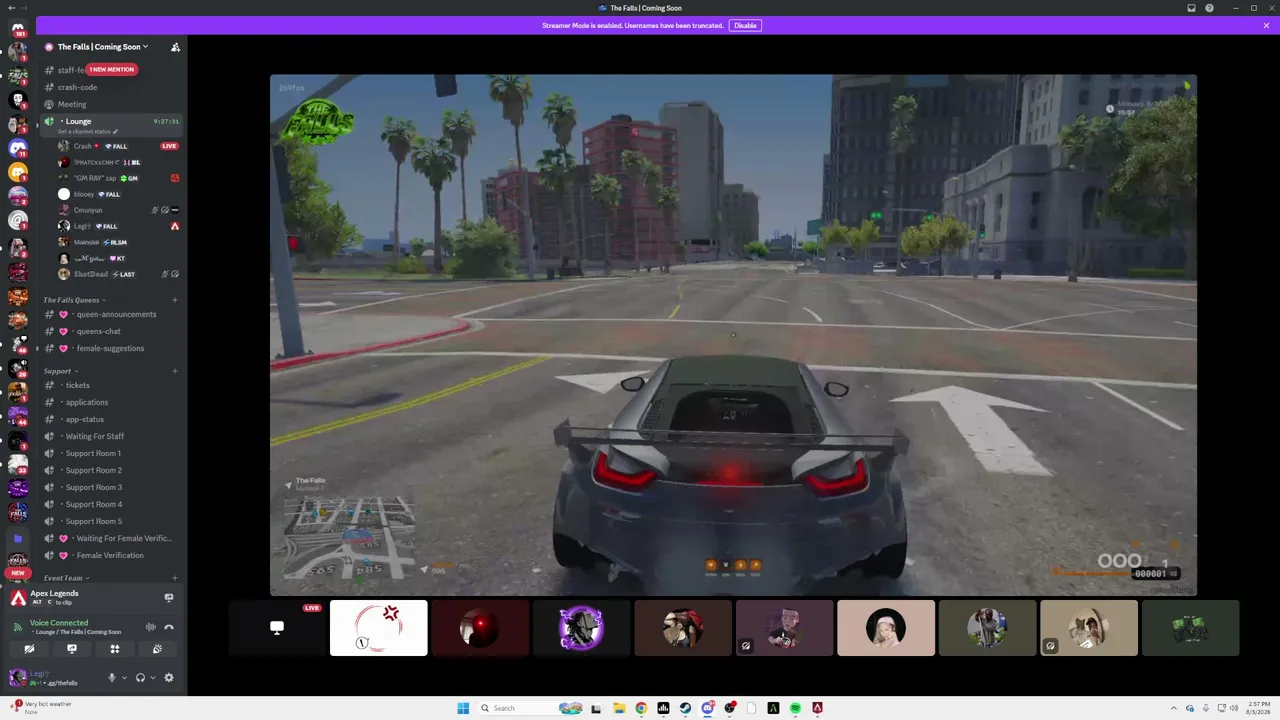Collapse The Falls Queens category
This screenshot has height=720, width=1280.
(x=74, y=300)
